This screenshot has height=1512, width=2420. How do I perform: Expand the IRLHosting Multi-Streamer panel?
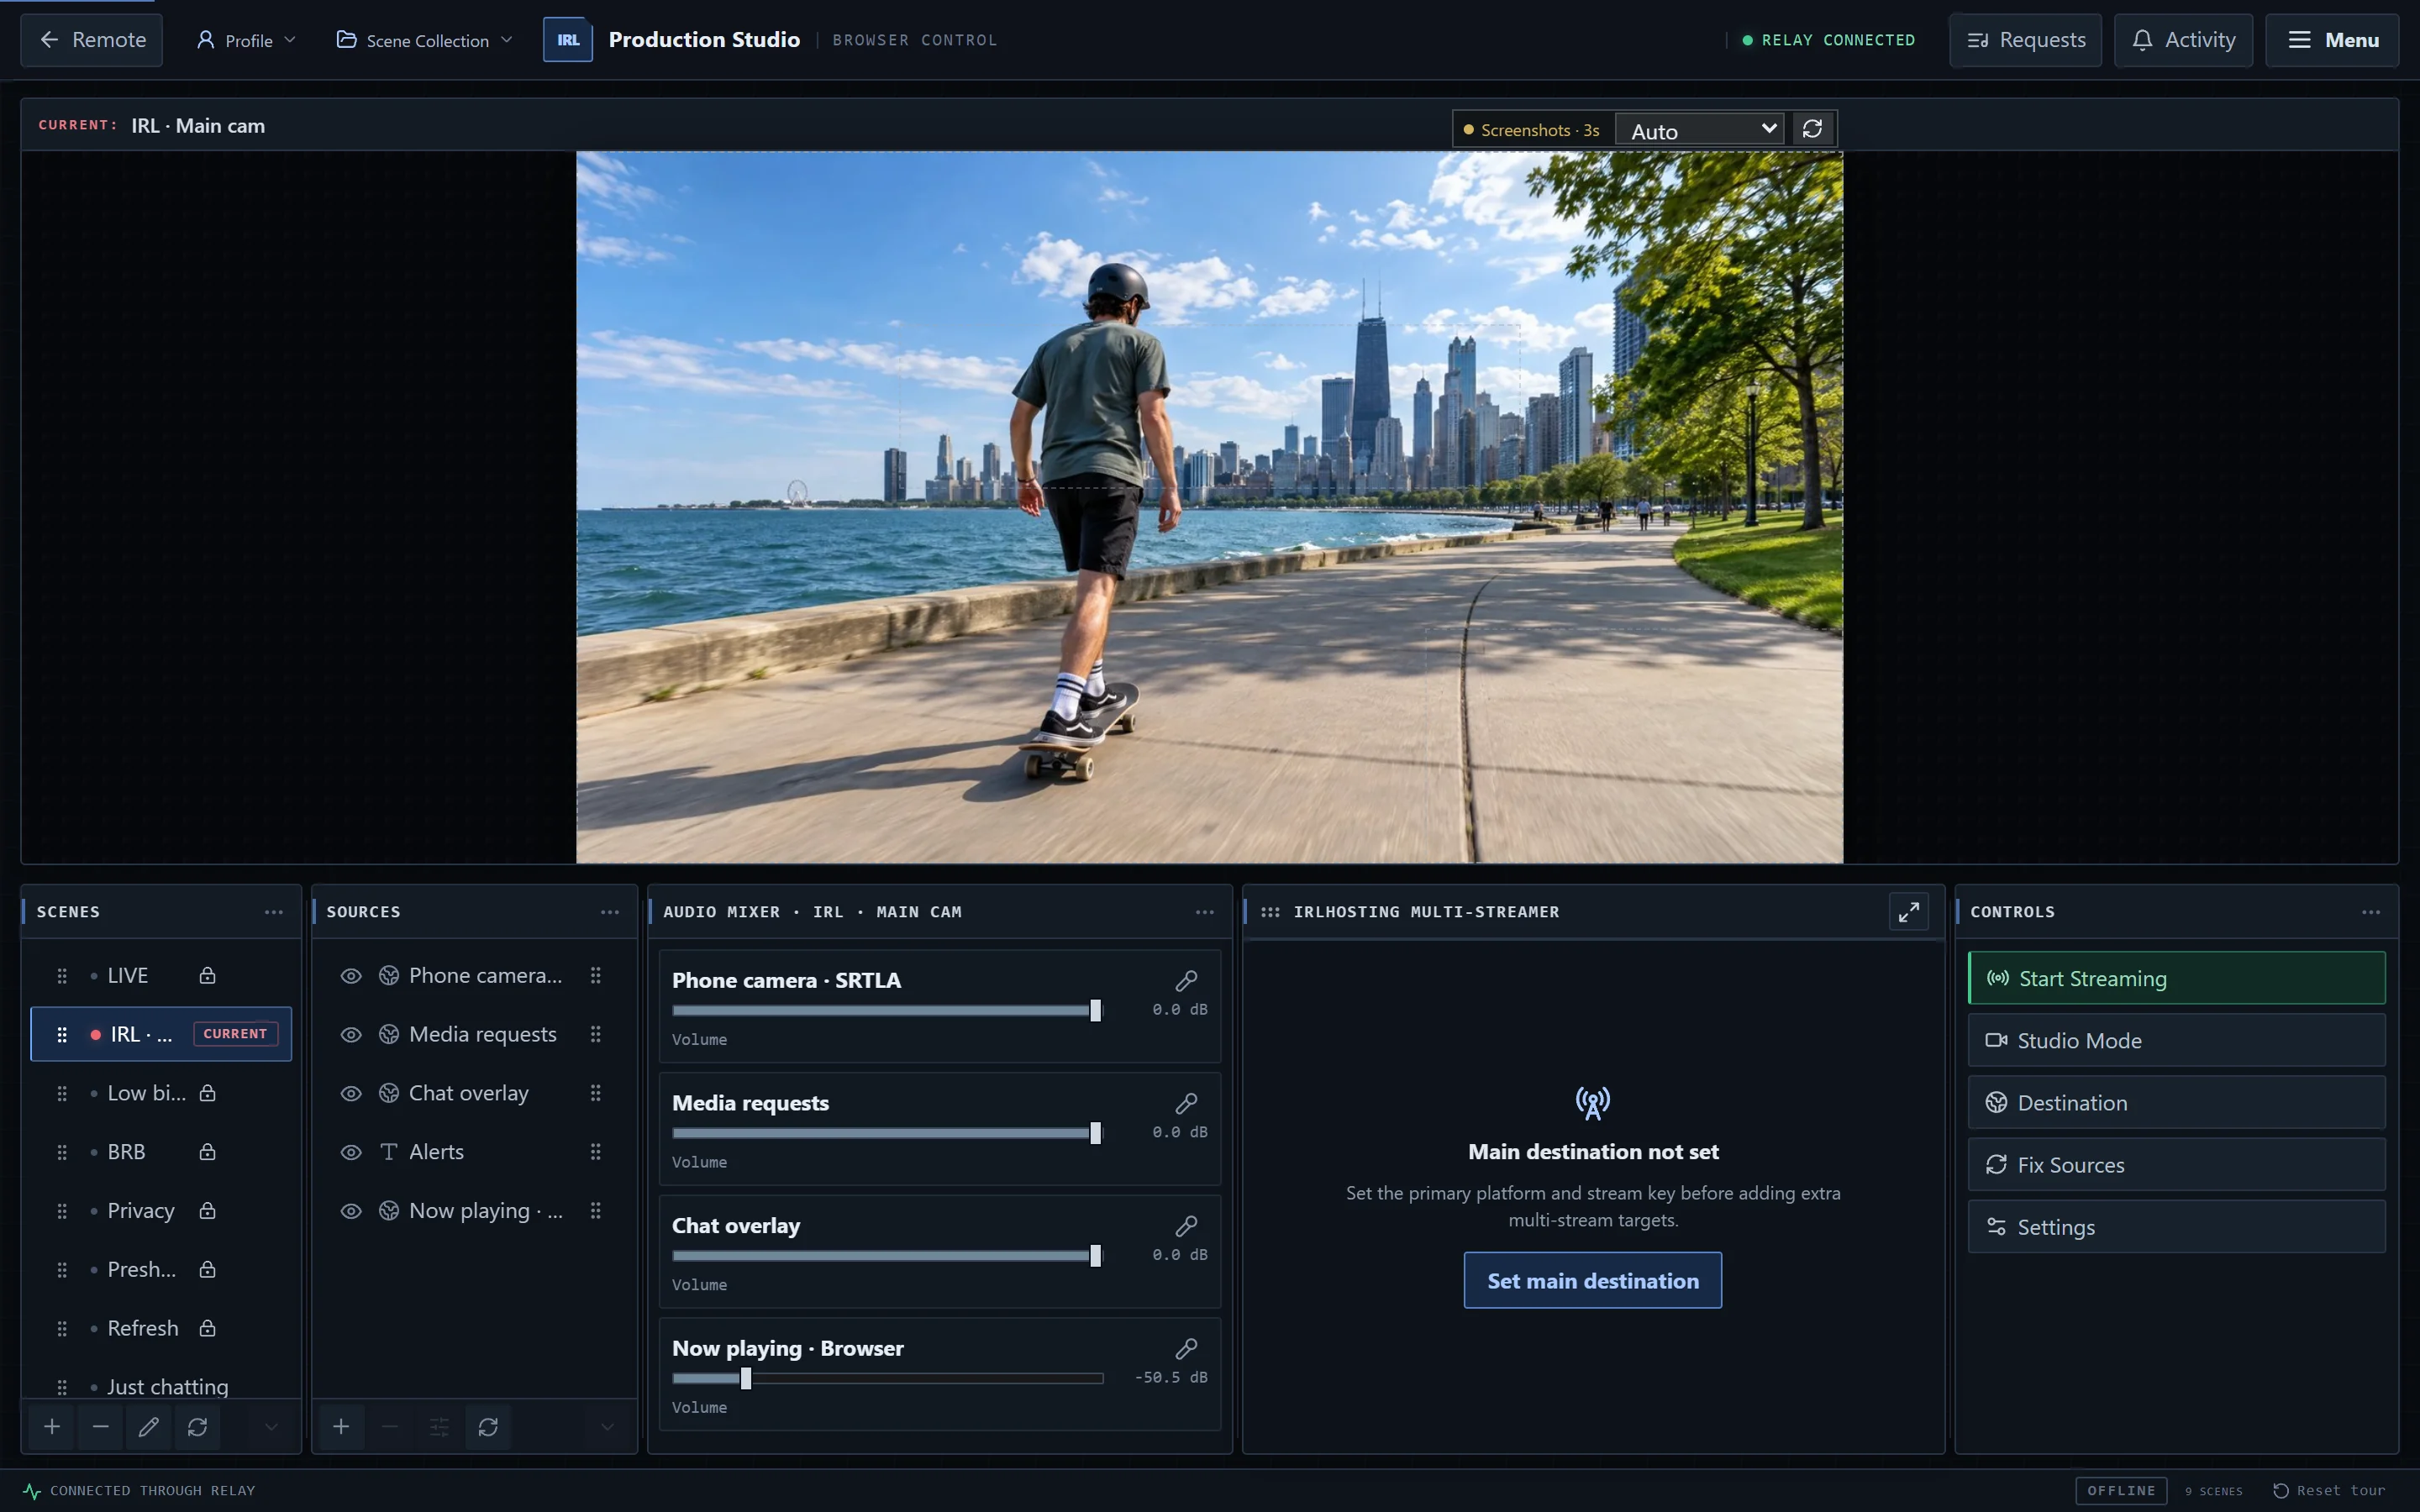(x=1908, y=911)
